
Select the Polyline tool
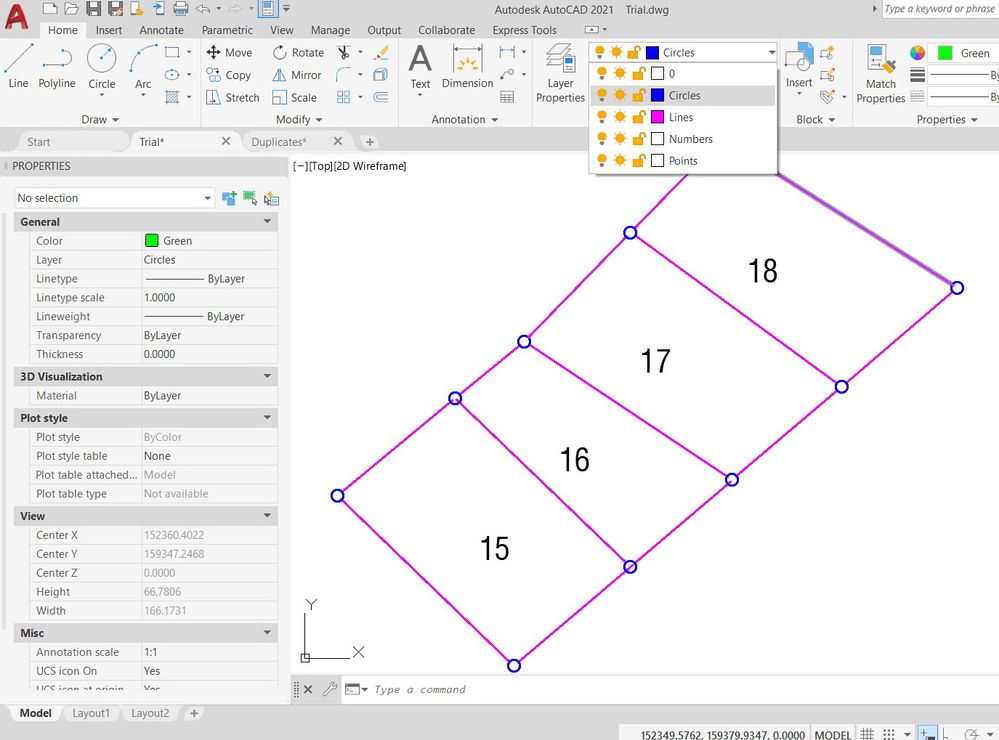point(57,66)
